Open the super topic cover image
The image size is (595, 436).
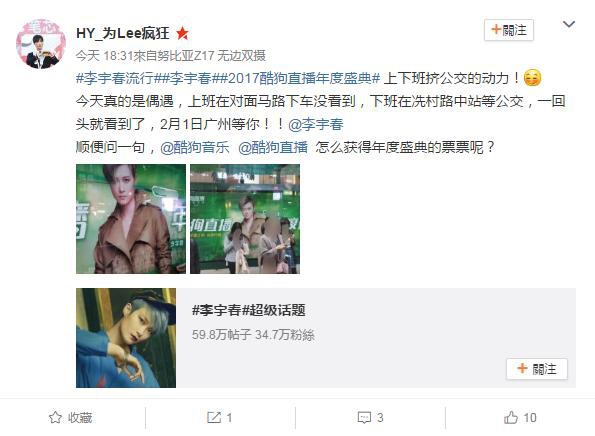(x=126, y=338)
